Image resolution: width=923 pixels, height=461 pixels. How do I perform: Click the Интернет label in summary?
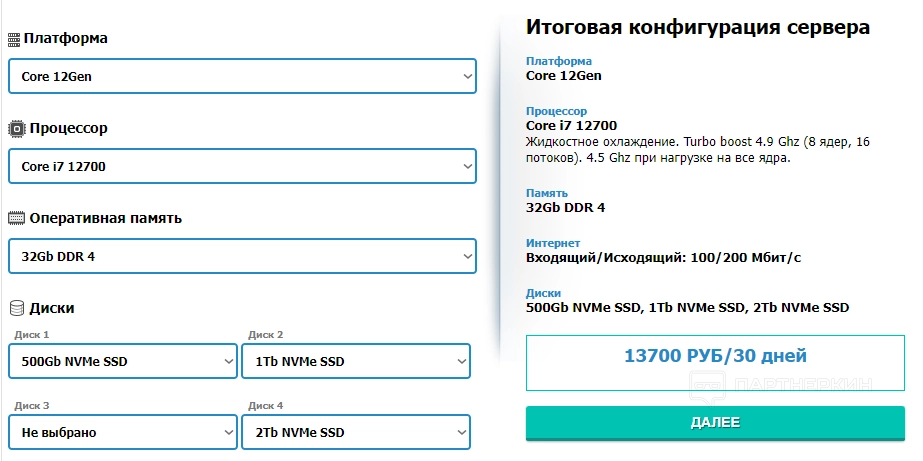(x=553, y=243)
